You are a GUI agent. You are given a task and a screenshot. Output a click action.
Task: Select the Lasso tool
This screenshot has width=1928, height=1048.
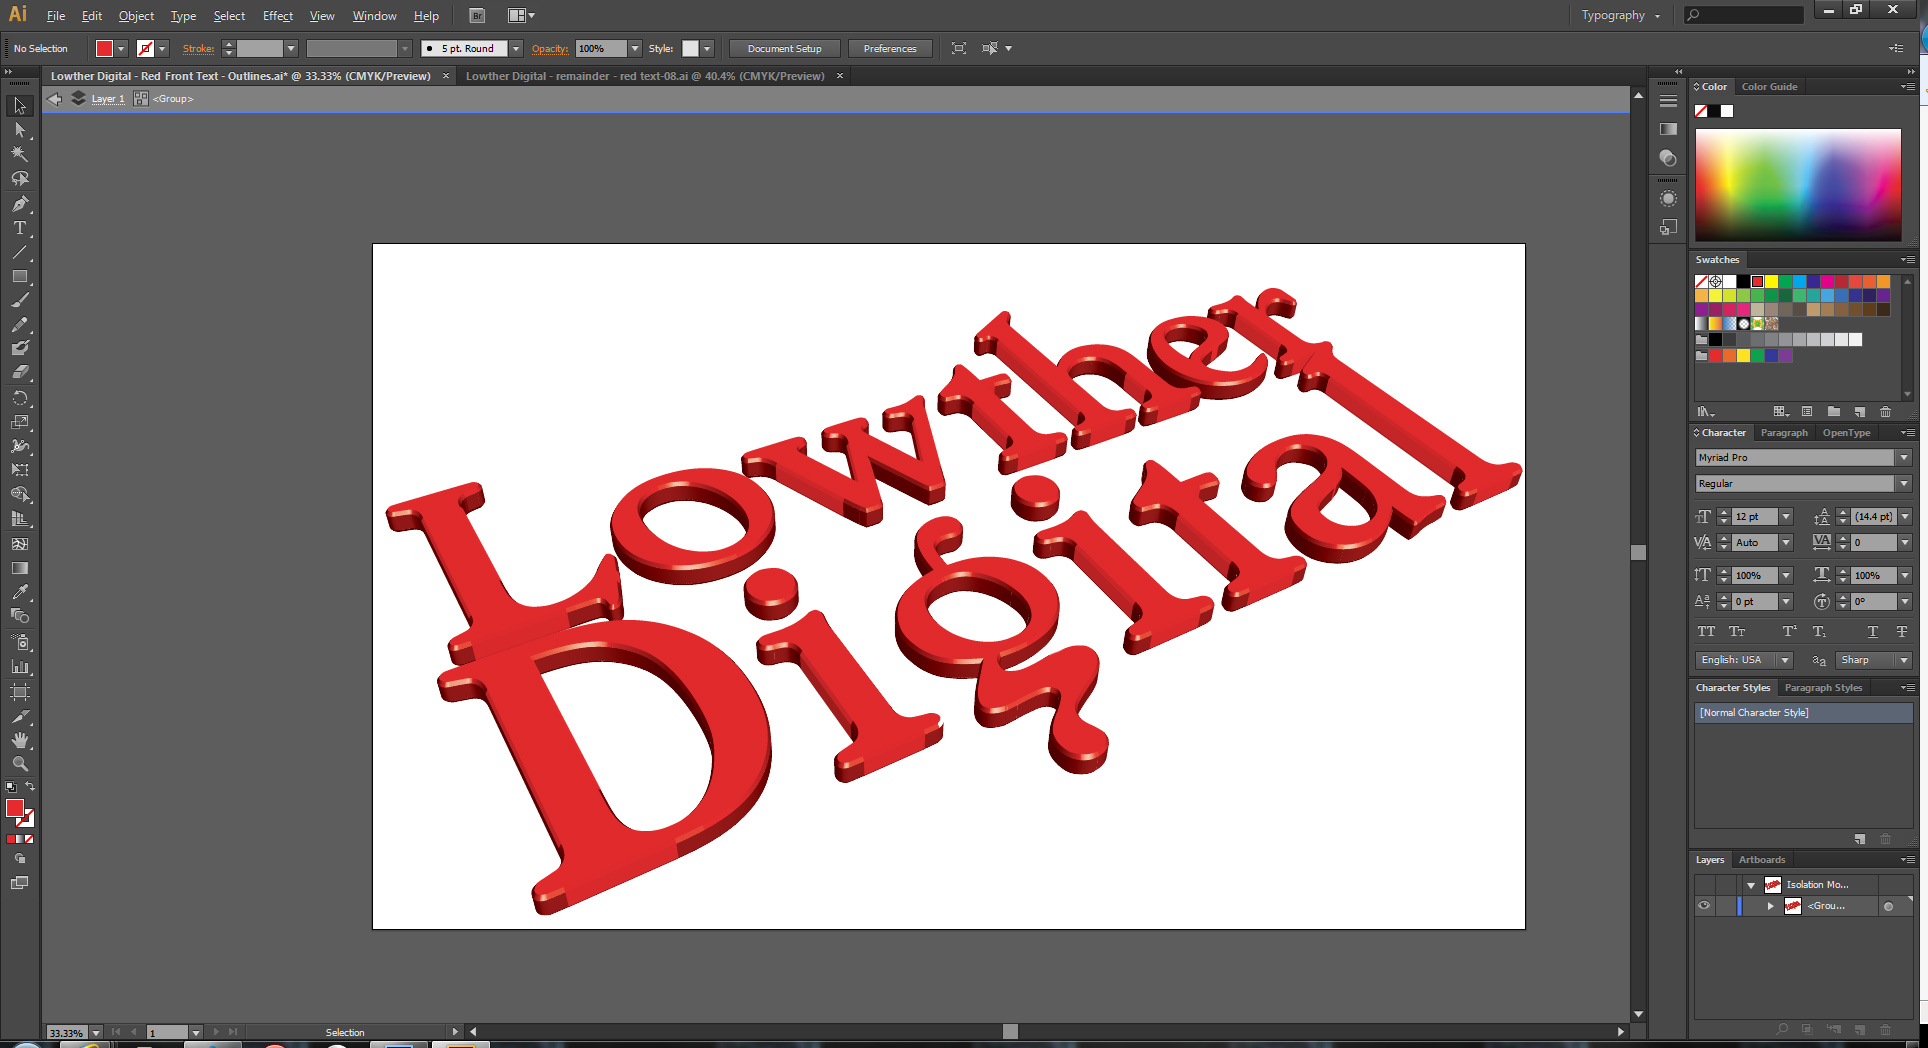(x=20, y=179)
